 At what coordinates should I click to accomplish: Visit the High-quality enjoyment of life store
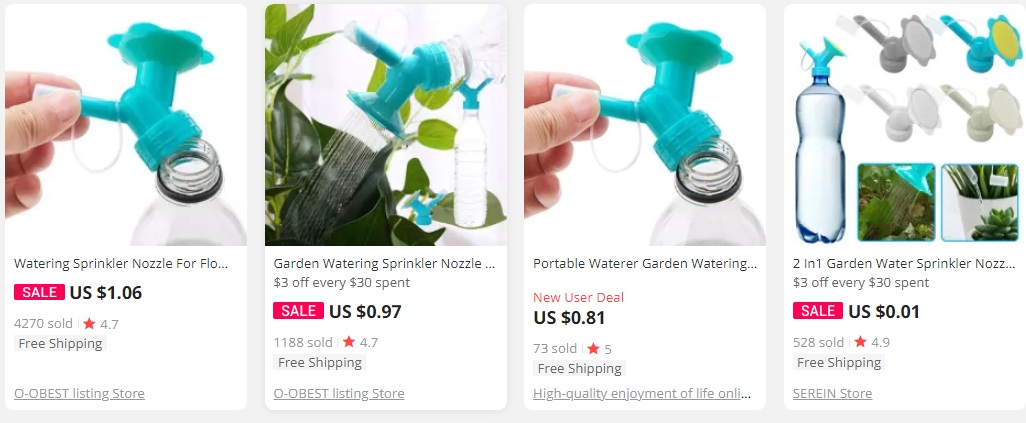point(642,394)
